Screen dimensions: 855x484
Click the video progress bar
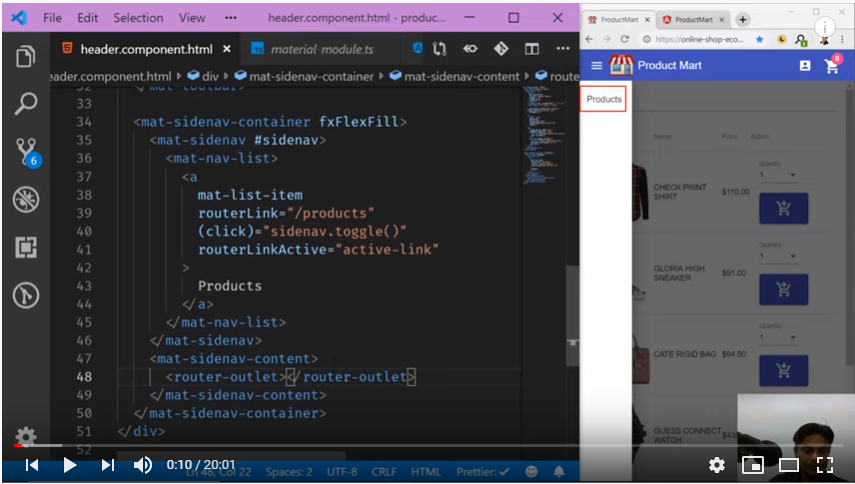tap(300, 445)
